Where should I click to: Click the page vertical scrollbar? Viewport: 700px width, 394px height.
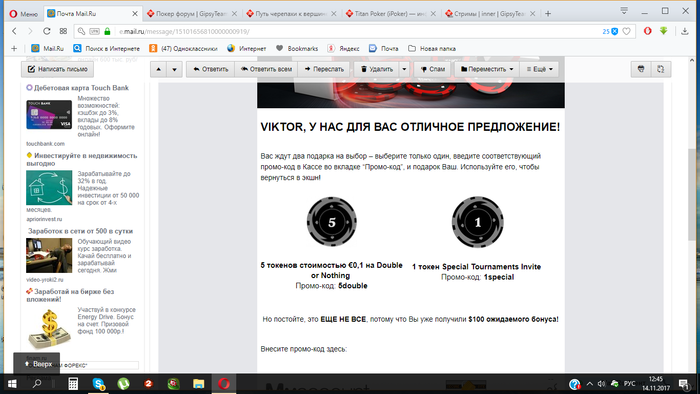[692, 195]
